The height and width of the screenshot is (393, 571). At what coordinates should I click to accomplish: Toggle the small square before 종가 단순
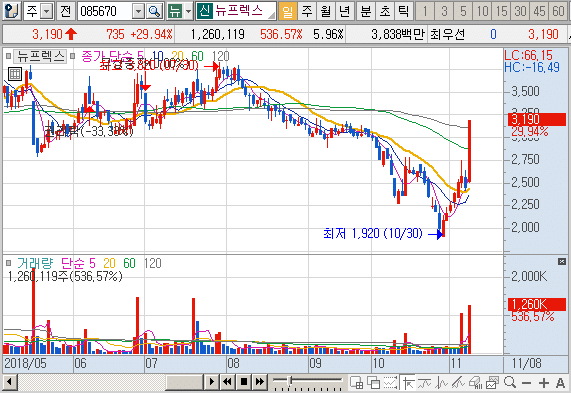72,56
